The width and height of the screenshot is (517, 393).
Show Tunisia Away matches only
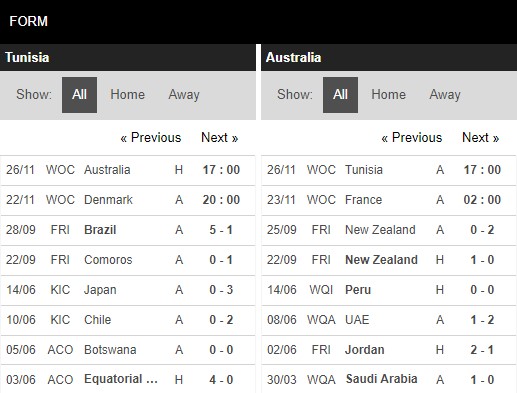(184, 95)
